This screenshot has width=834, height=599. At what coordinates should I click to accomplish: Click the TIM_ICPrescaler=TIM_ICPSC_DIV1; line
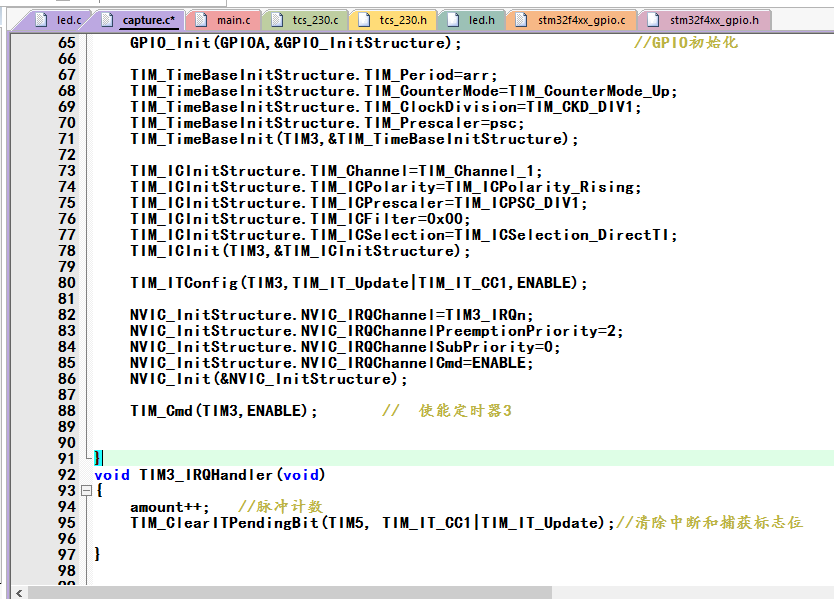pos(358,203)
